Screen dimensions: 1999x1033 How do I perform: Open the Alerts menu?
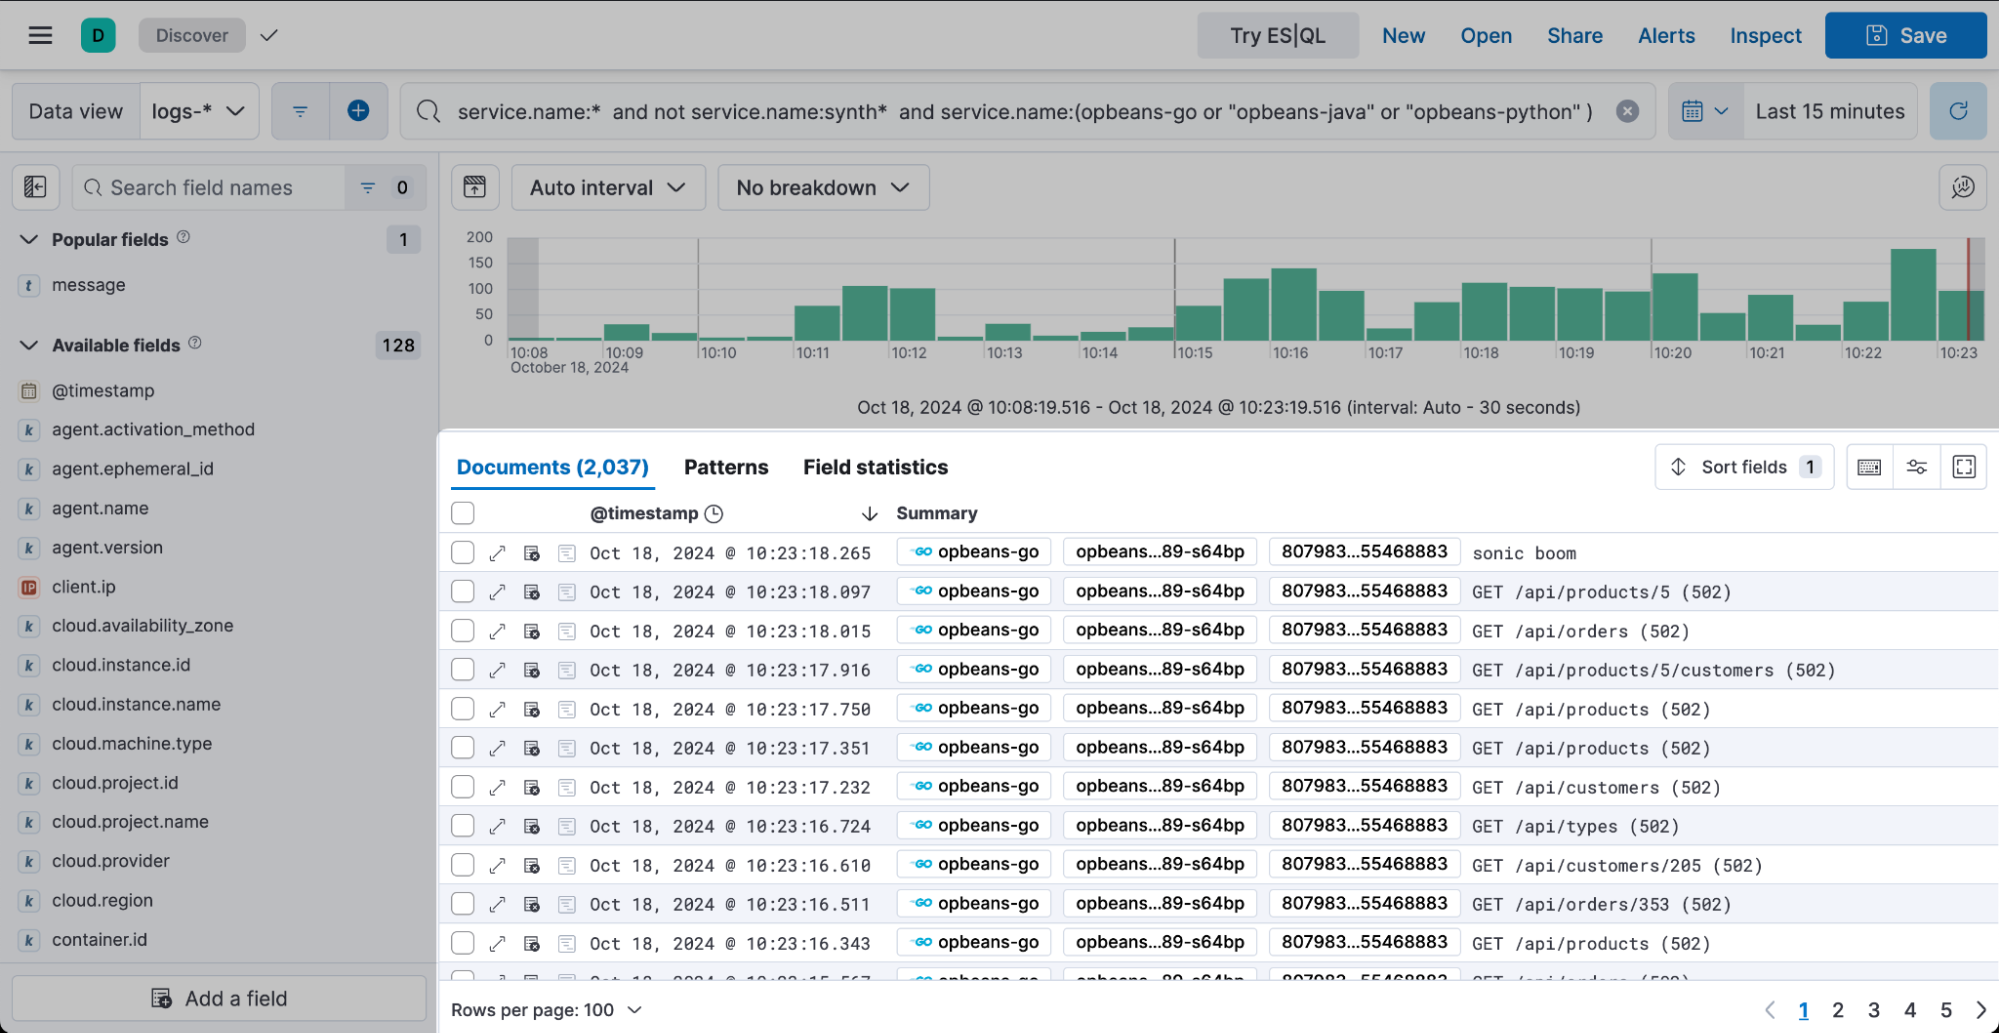1666,36
